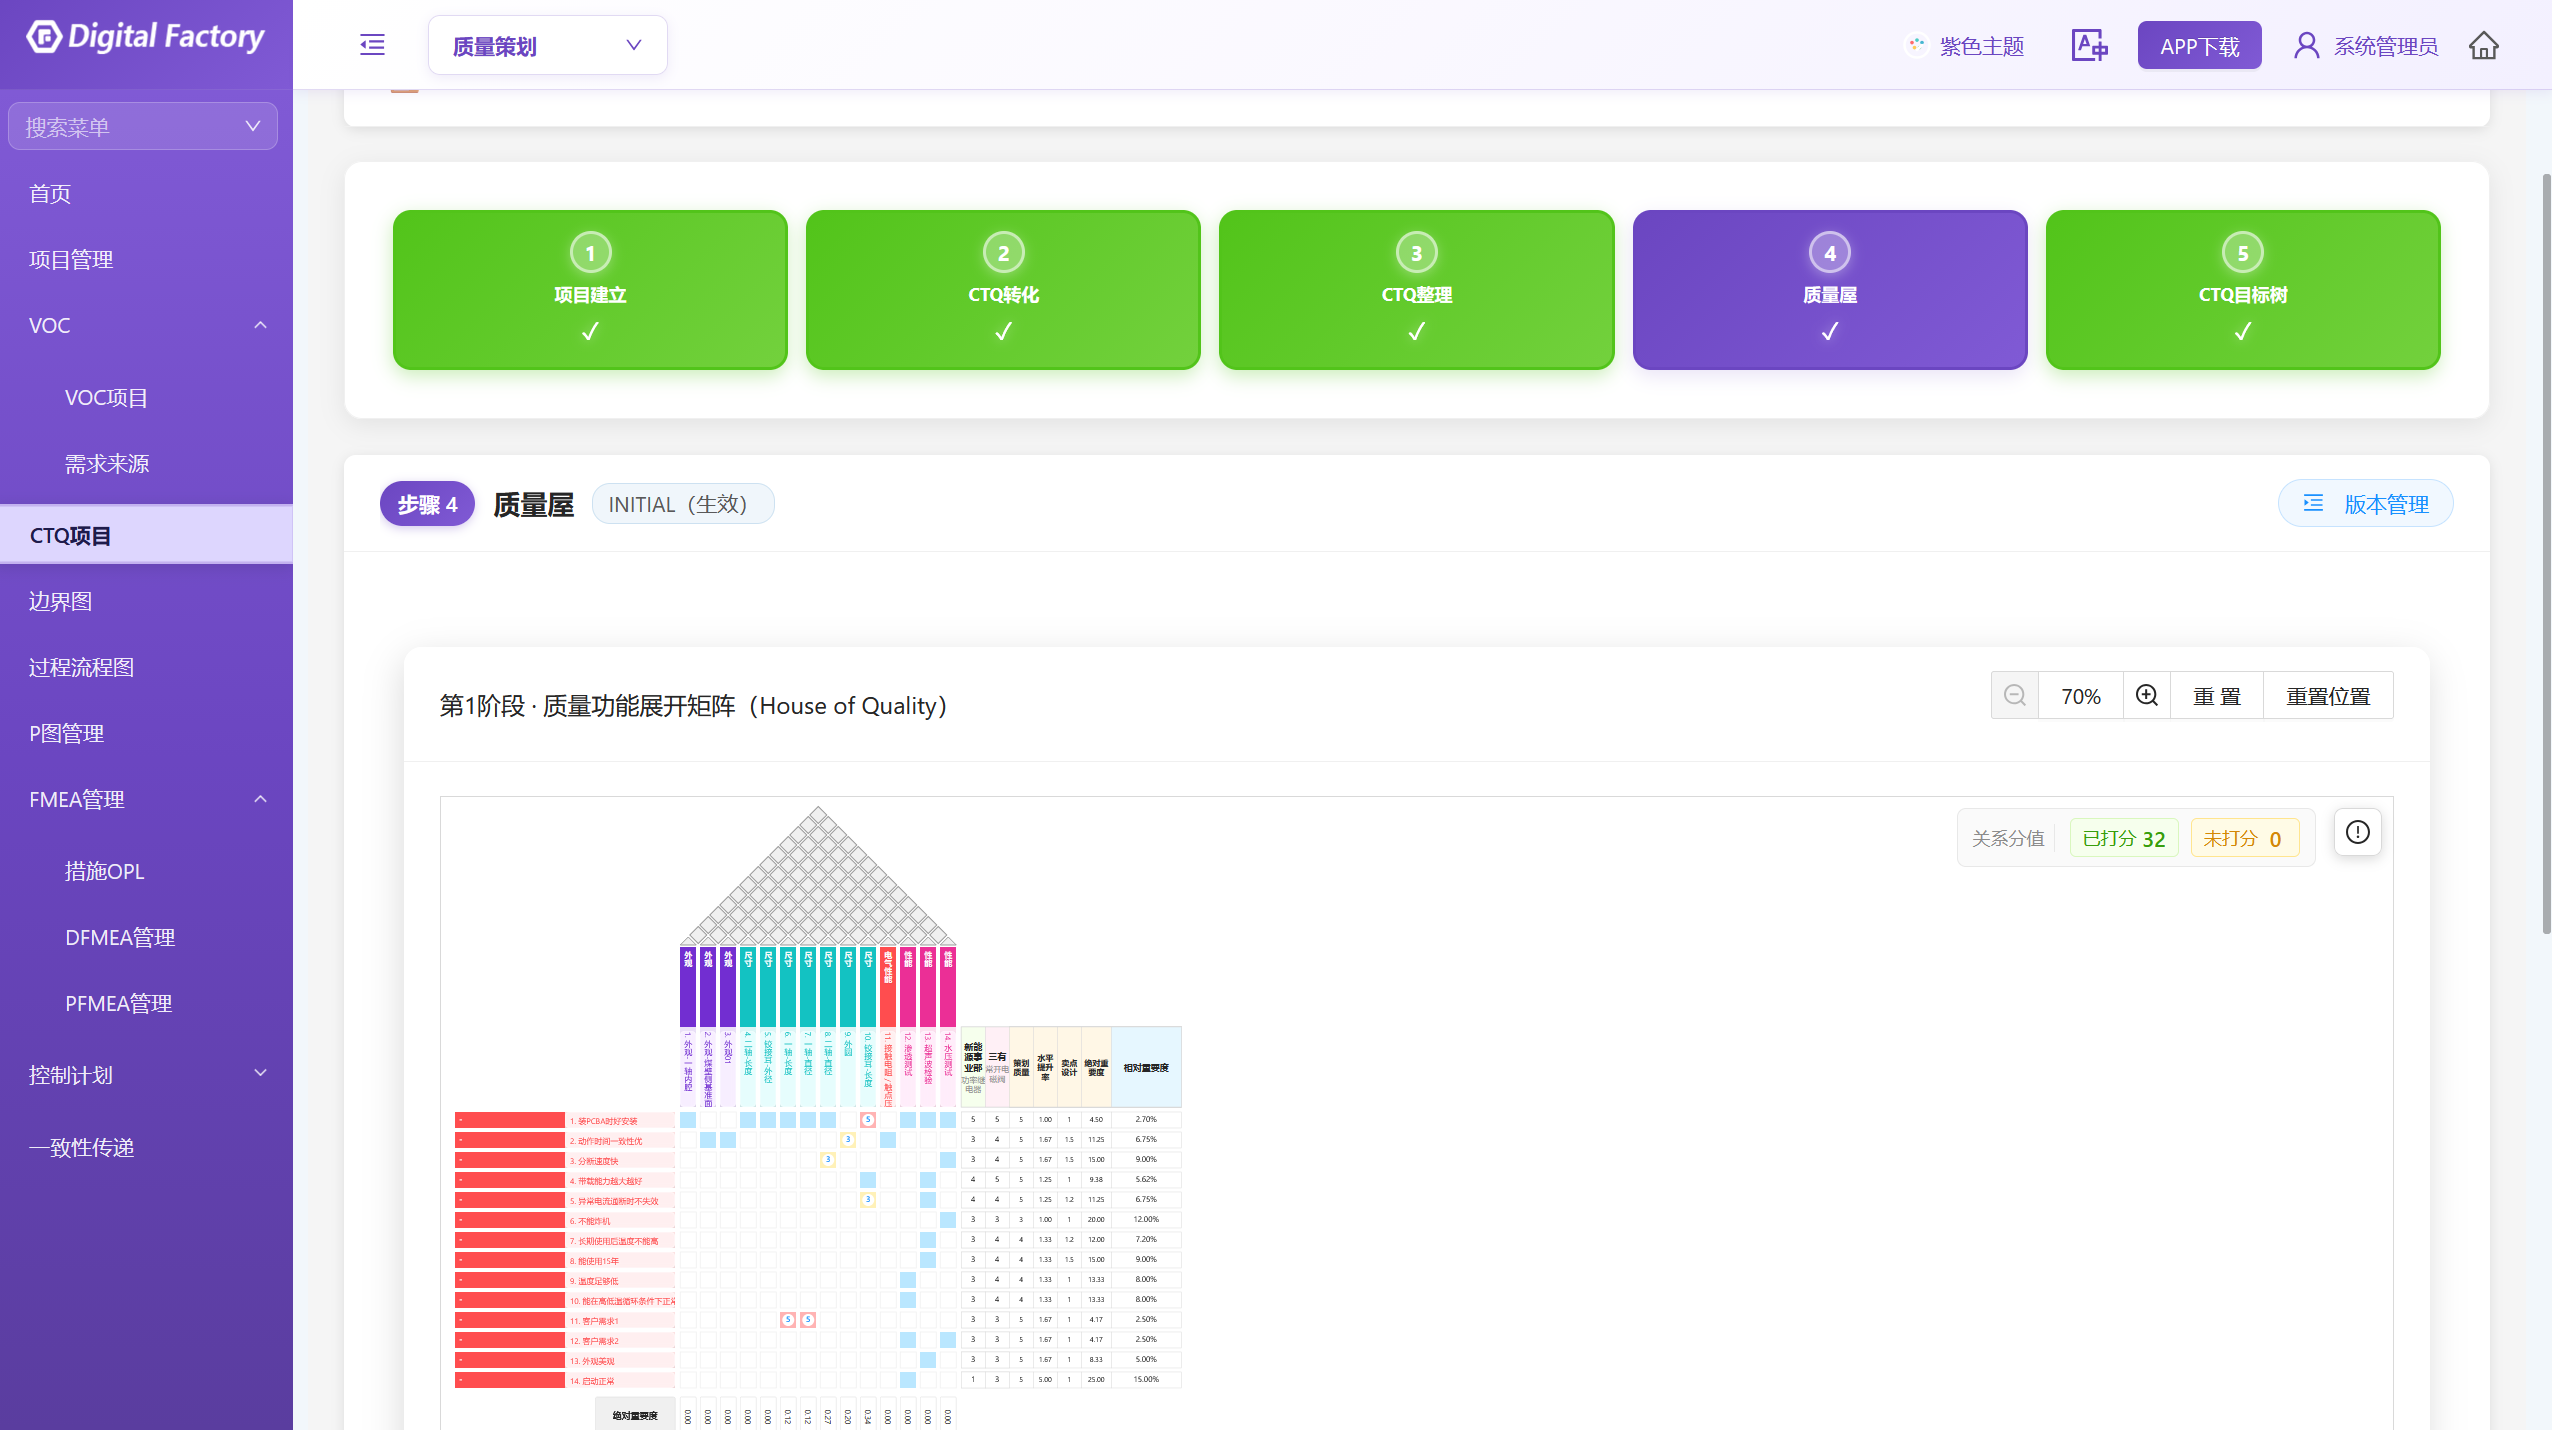Click the 已打分 32 scored tag
This screenshot has height=1430, width=2552.
click(x=2124, y=839)
